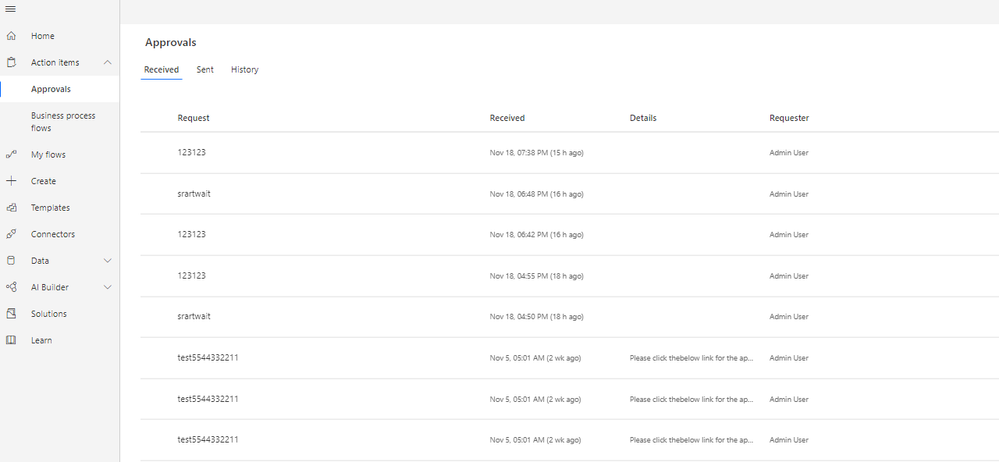Image resolution: width=999 pixels, height=462 pixels.
Task: Collapse the Action items section chevron
Action: click(107, 63)
